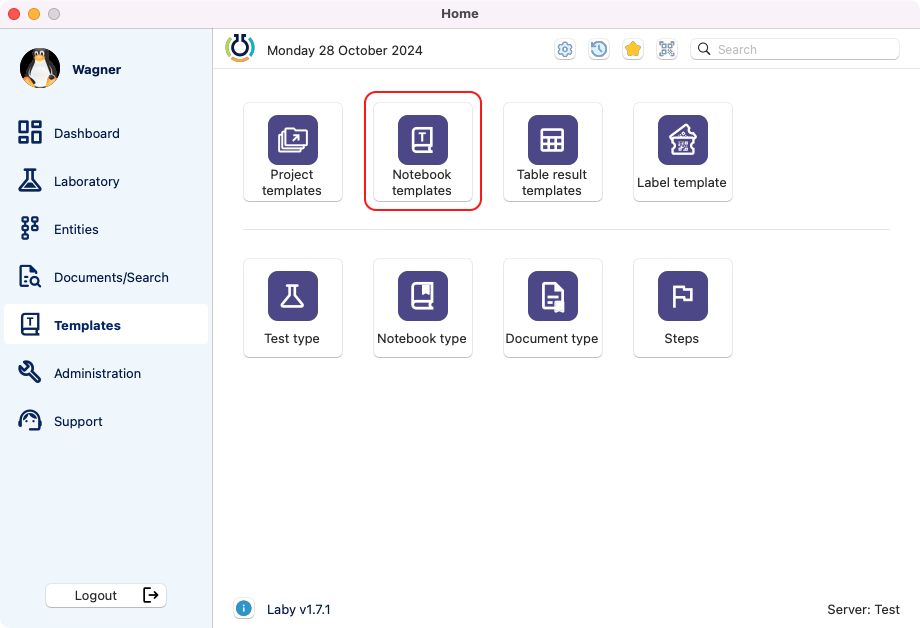The image size is (920, 628).
Task: Click the magnifier icon in the search box
Action: pyautogui.click(x=704, y=49)
